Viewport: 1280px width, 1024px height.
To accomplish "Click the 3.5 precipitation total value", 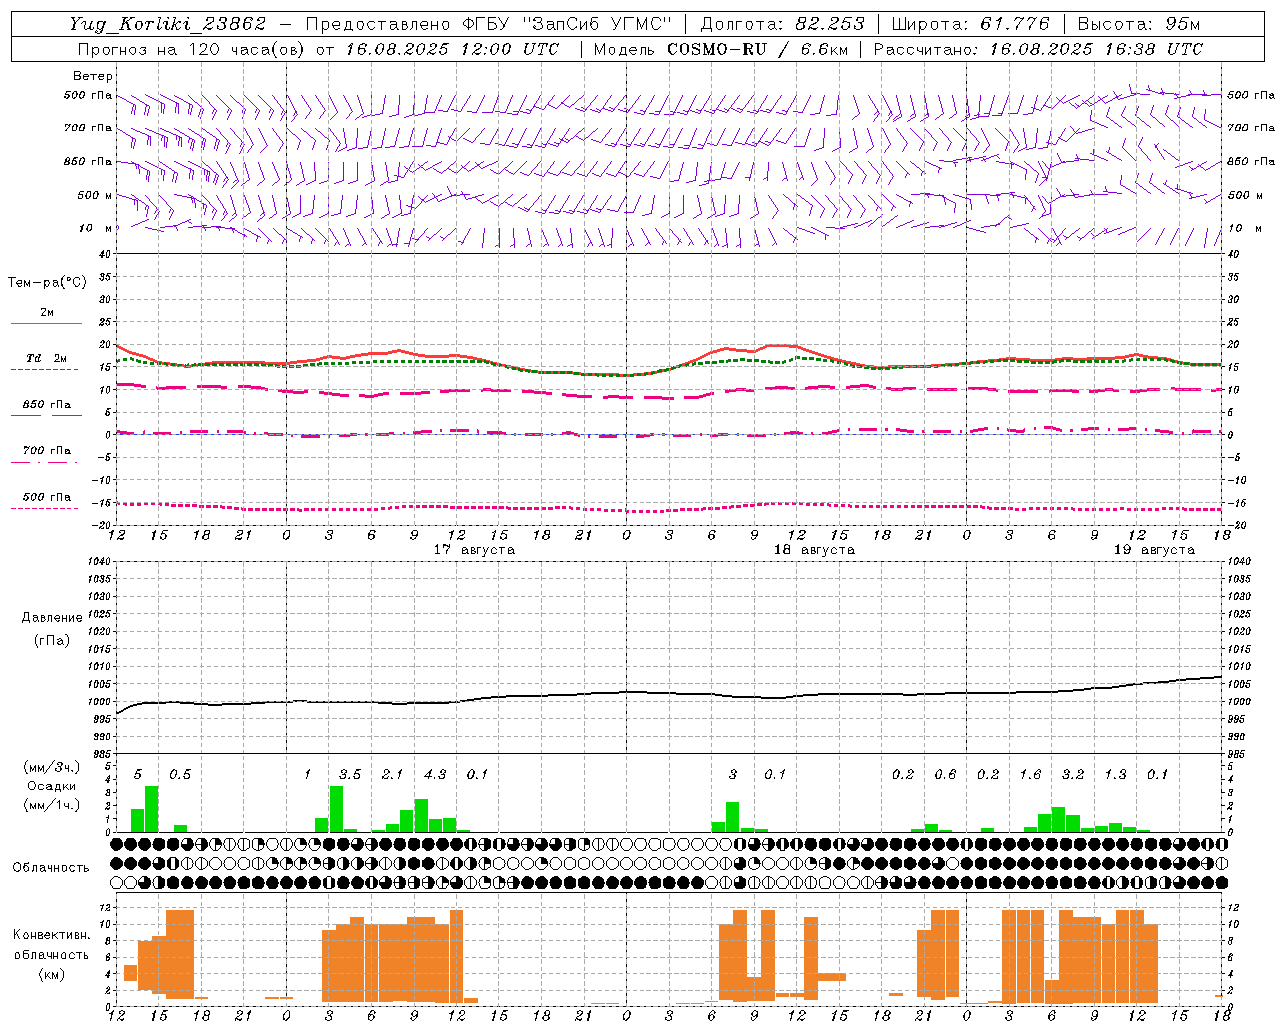I will [x=350, y=775].
